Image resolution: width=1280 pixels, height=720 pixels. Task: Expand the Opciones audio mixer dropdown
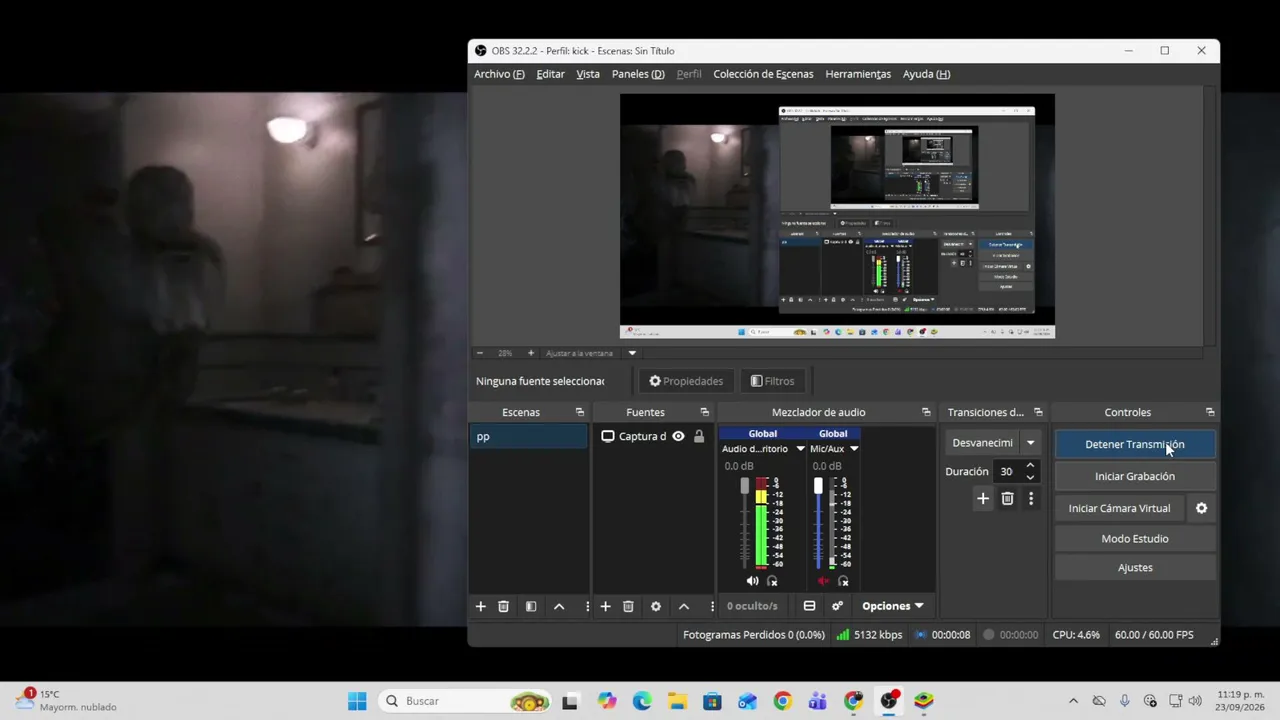892,606
